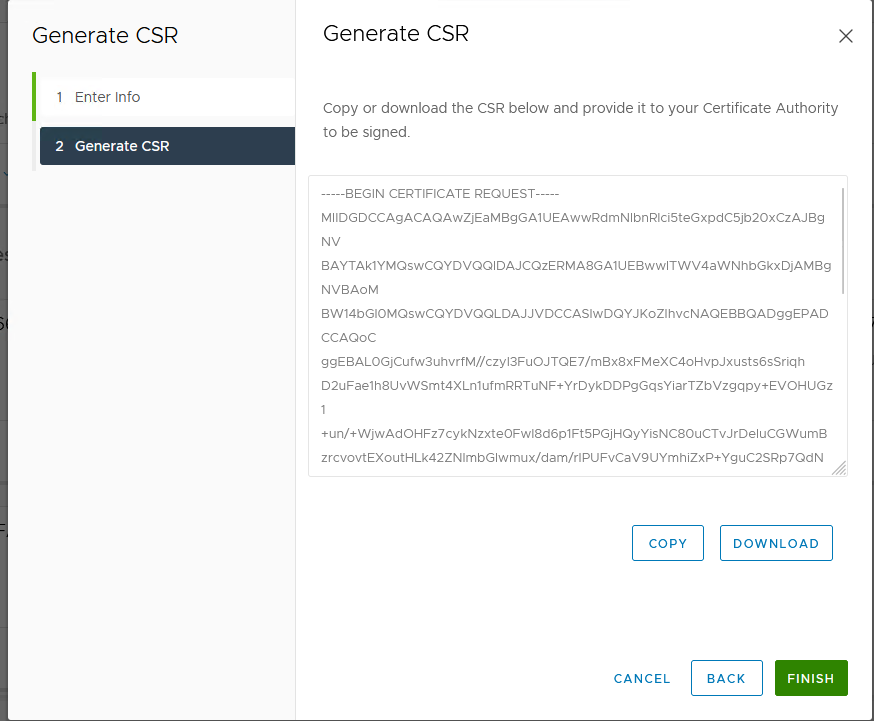The image size is (874, 721).
Task: Go back to the previous wizard step
Action: point(727,678)
